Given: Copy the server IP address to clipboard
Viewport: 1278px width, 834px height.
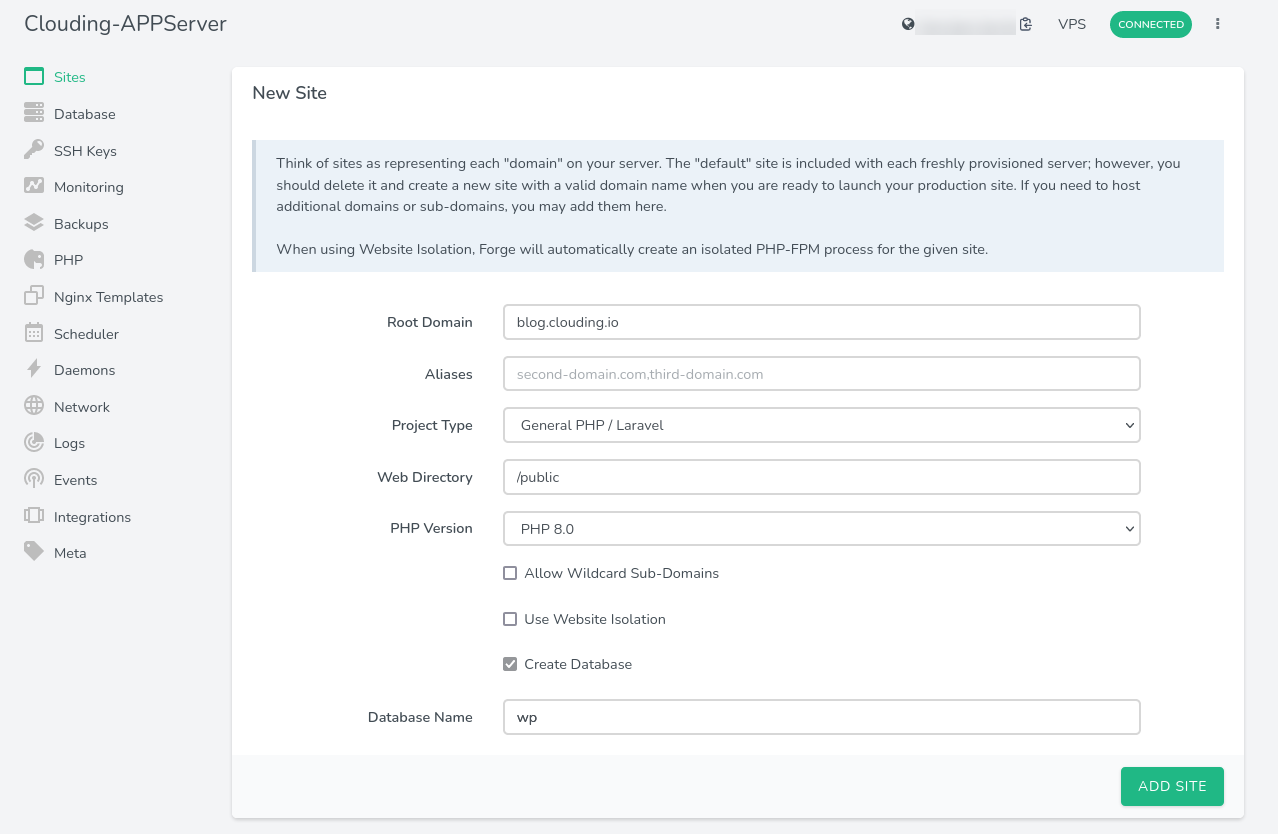Looking at the screenshot, I should (x=1025, y=25).
